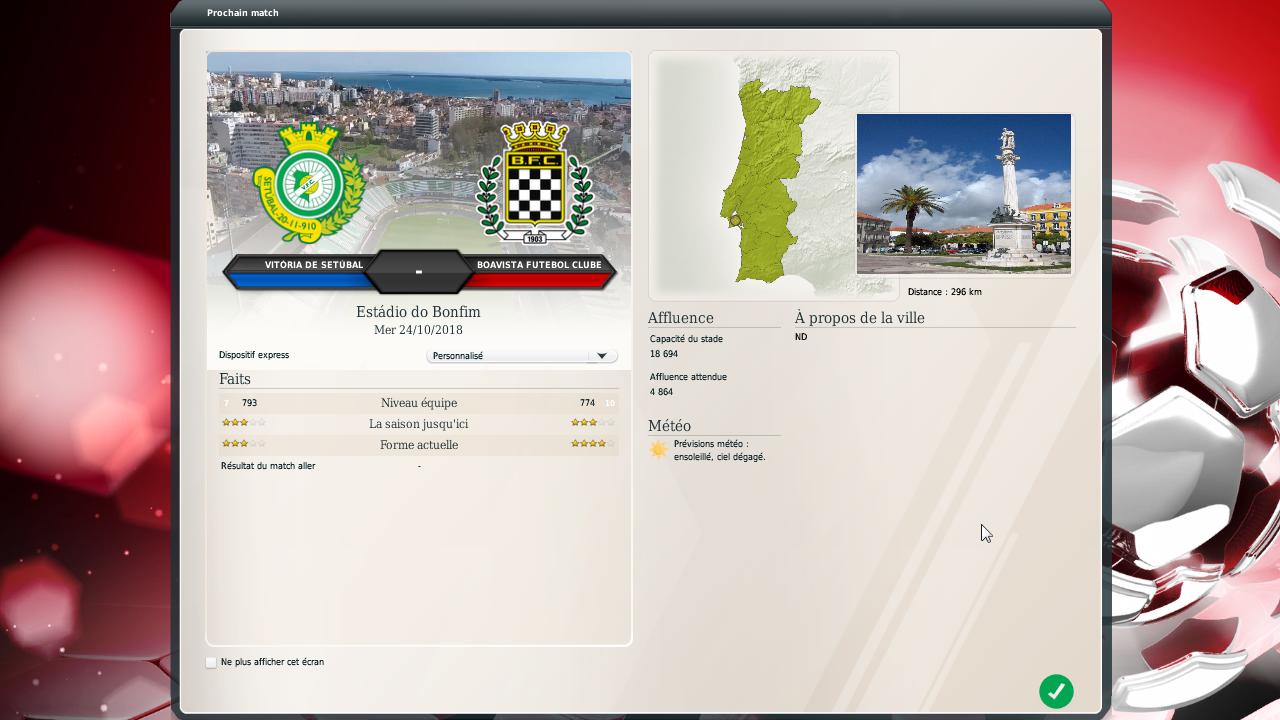Click the 'La saison jusqu'ici' row label
This screenshot has height=720, width=1280.
419,424
